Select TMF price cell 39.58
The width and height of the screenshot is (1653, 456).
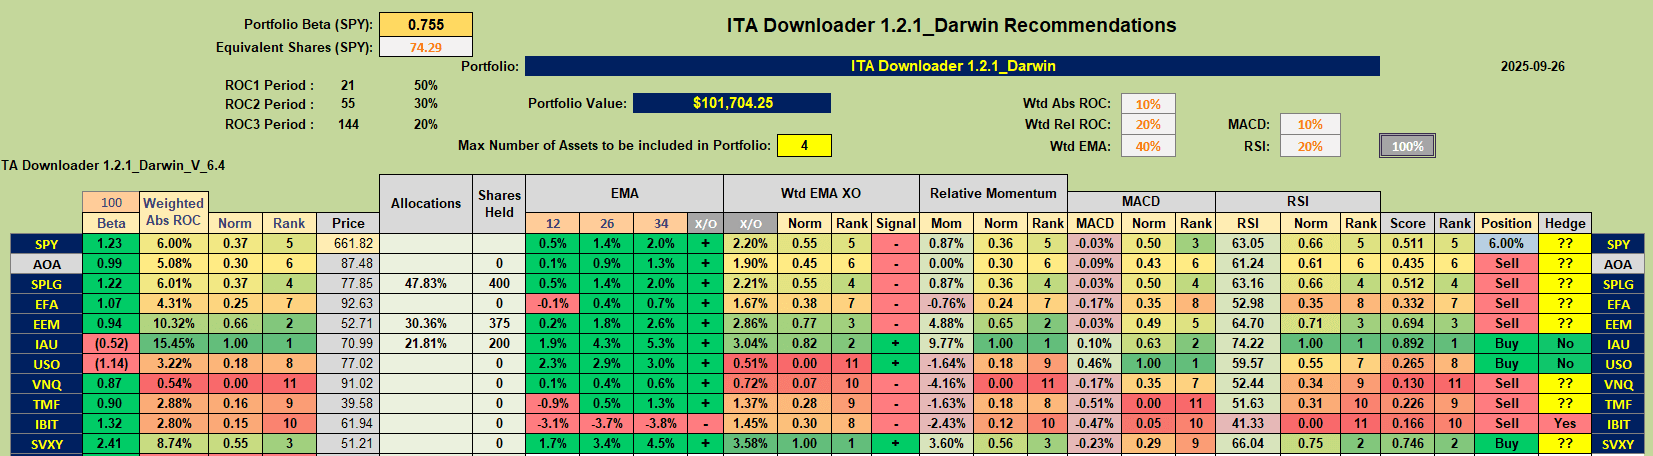[x=348, y=403]
